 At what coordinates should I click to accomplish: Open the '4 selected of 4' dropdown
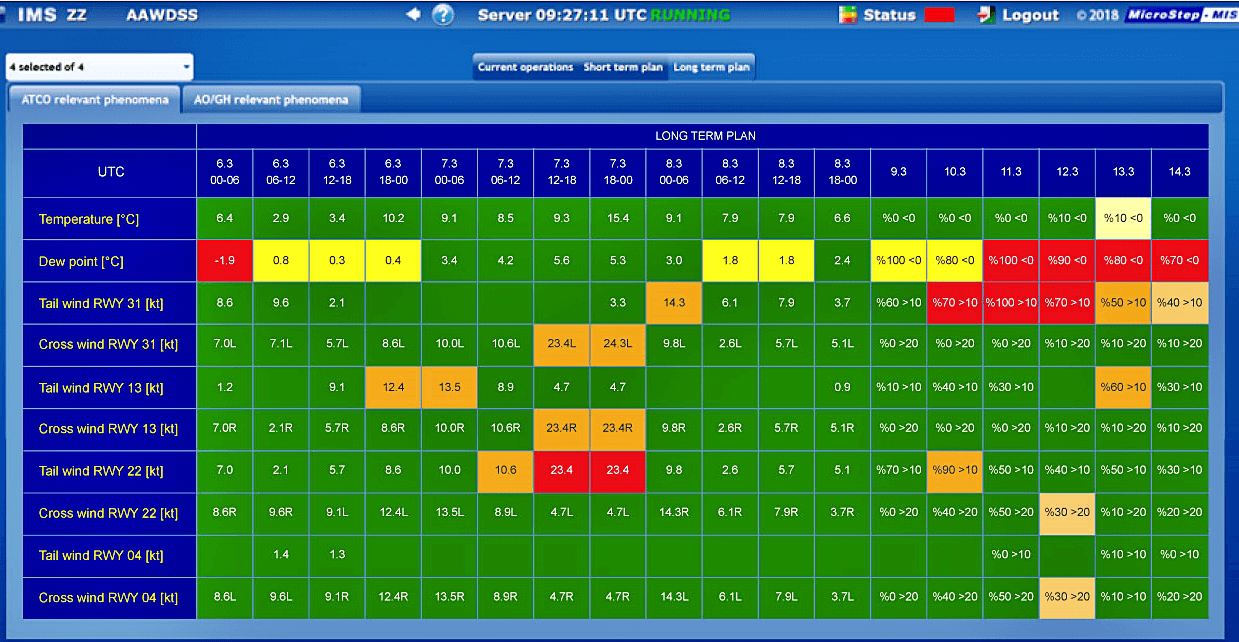[x=97, y=65]
